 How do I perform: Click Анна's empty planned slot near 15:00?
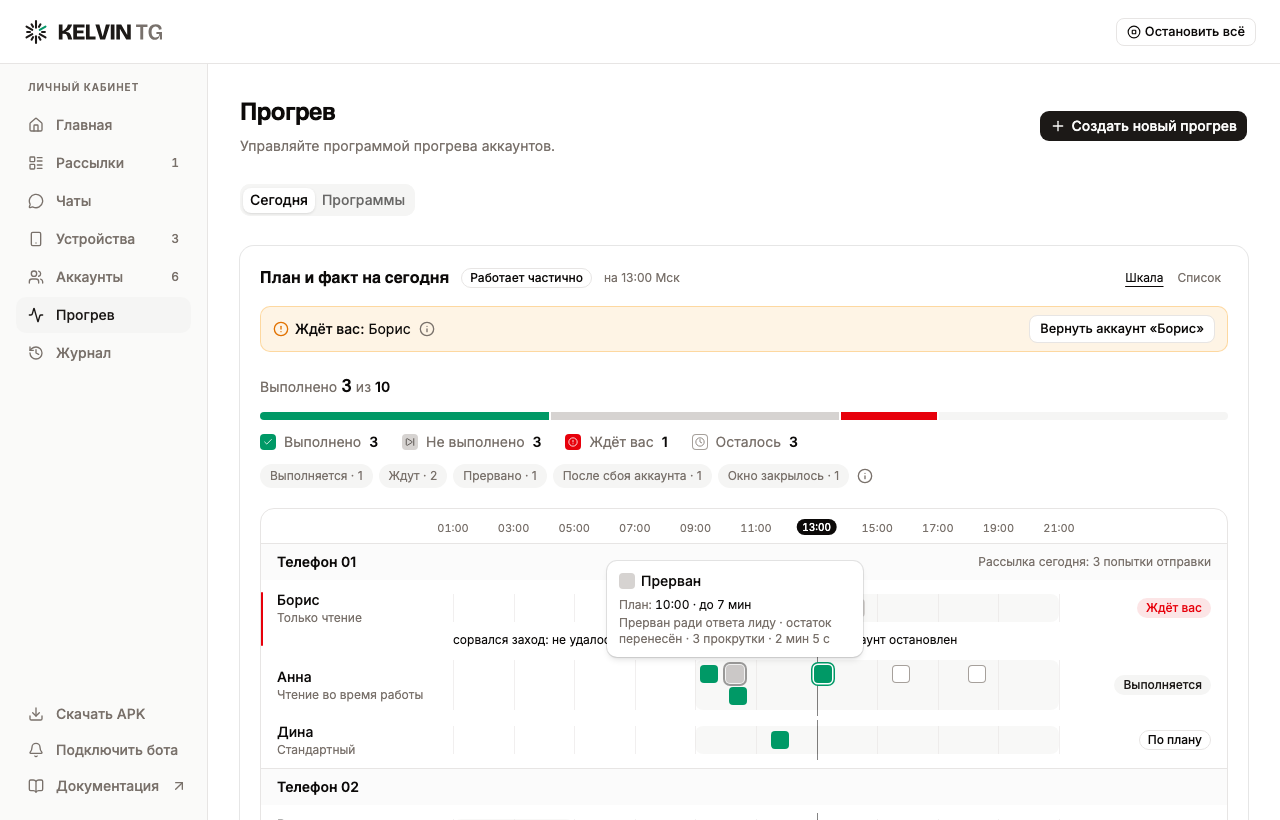coord(901,674)
